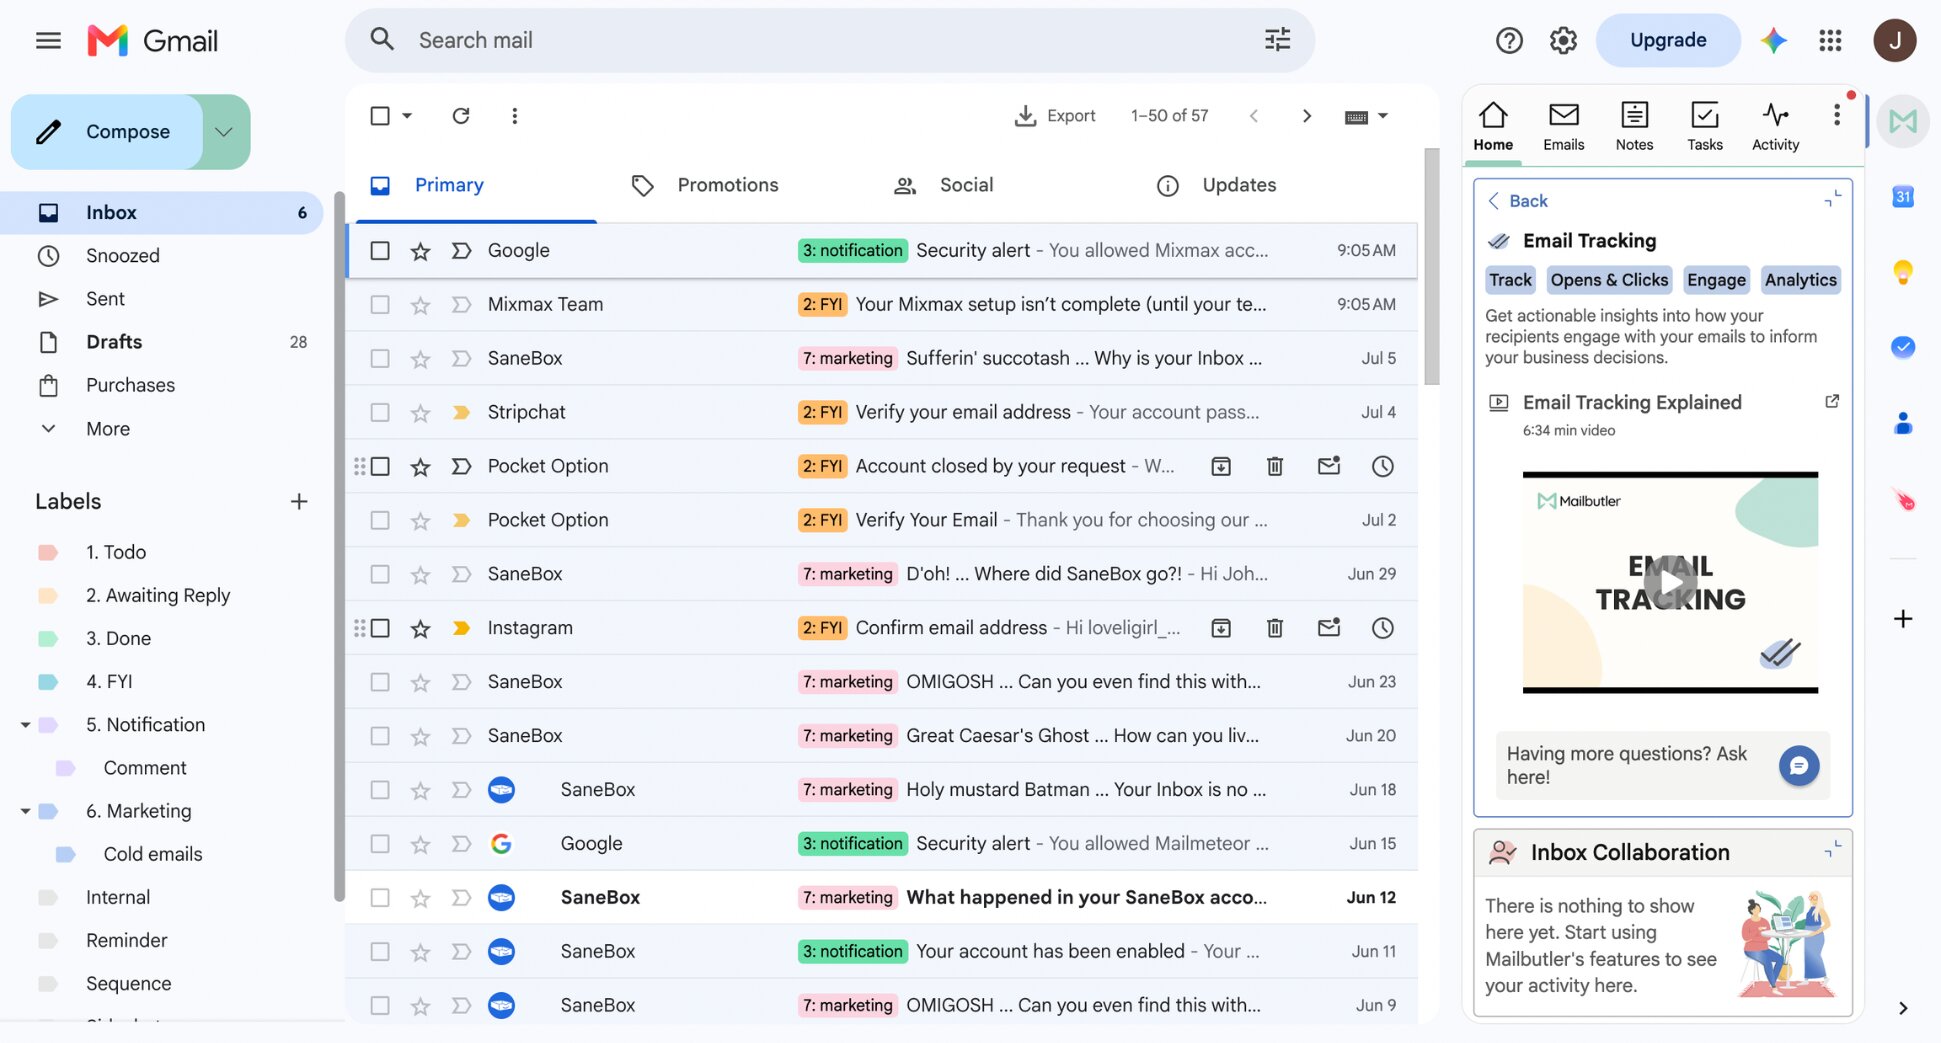Image resolution: width=1941 pixels, height=1043 pixels.
Task: Open the Mailbutler chat button
Action: 1798,766
